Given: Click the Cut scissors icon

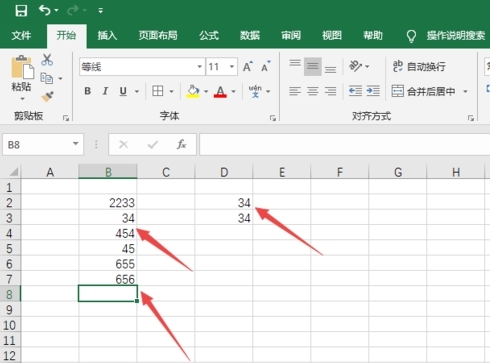Looking at the screenshot, I should click(47, 60).
